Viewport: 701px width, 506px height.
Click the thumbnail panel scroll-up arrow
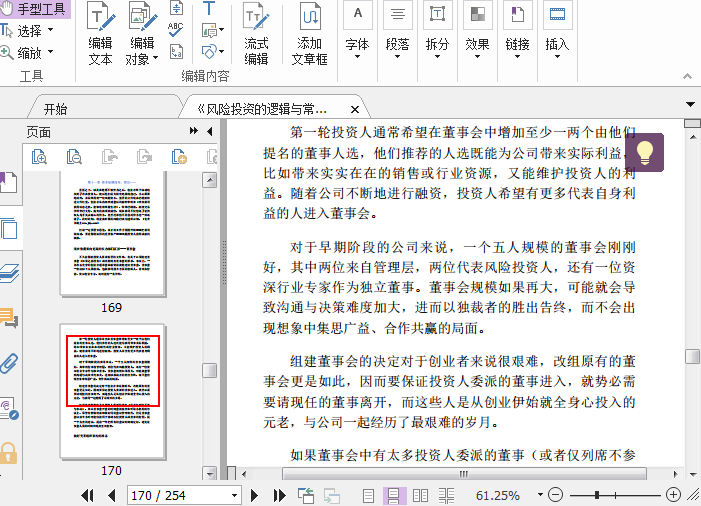click(210, 181)
